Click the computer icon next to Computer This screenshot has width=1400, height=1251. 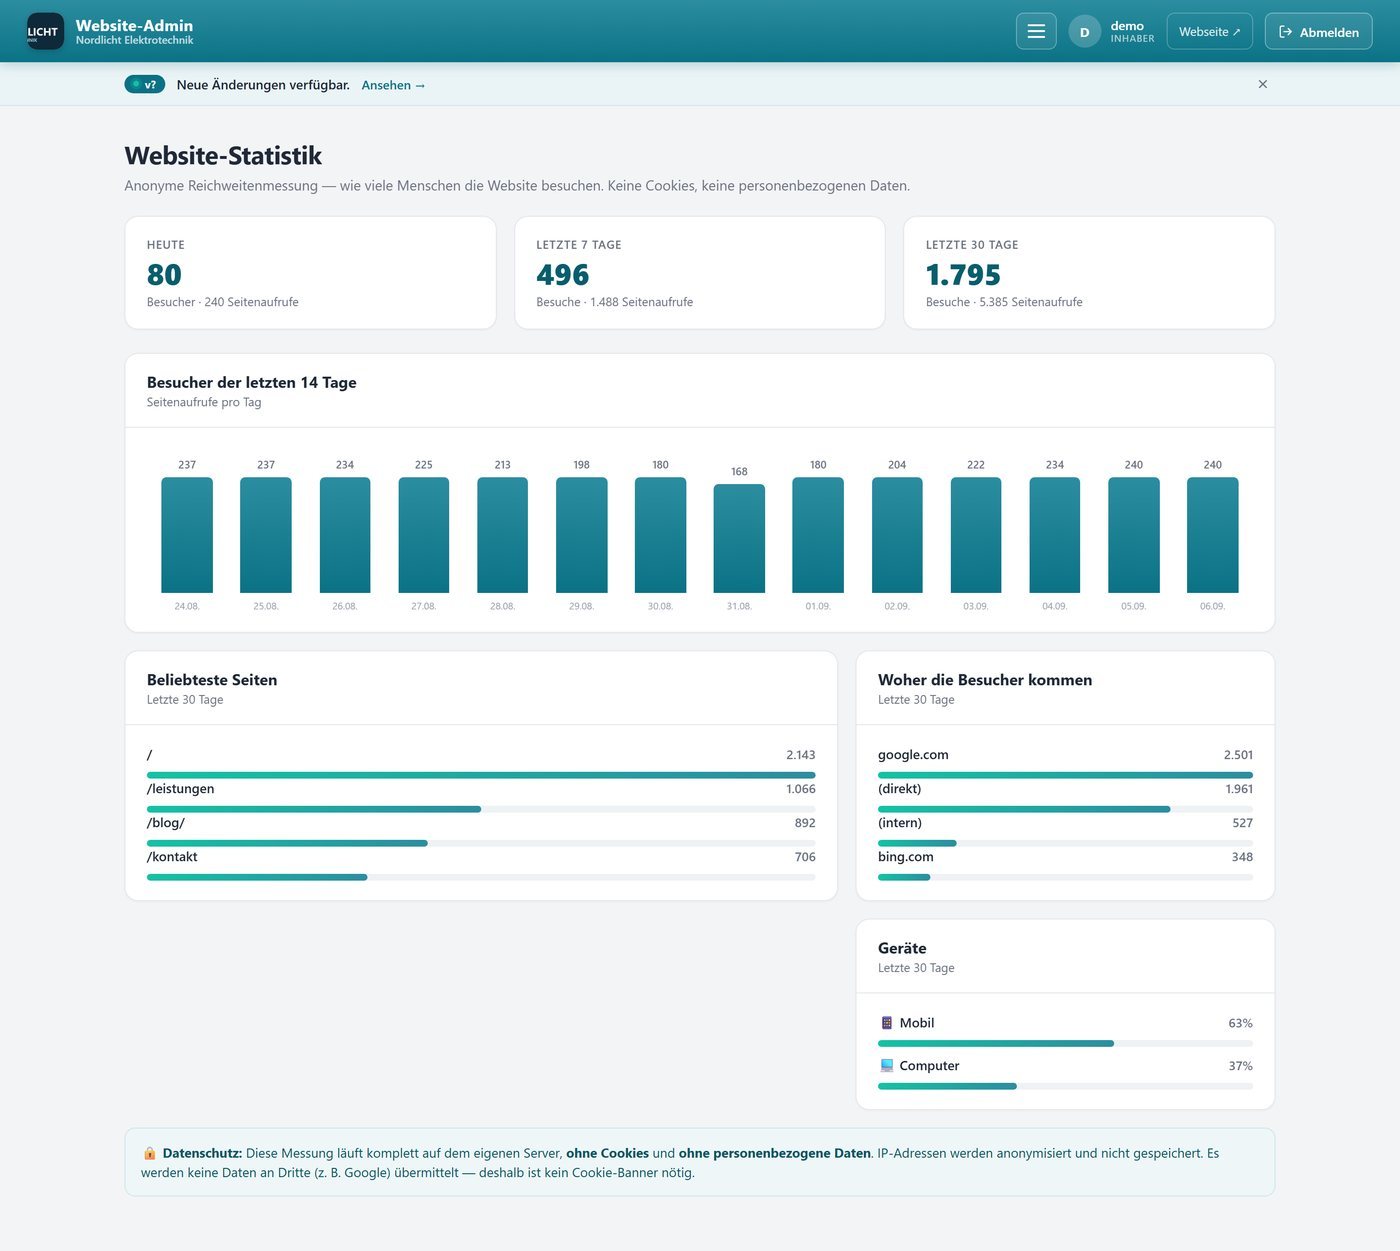tap(886, 1066)
